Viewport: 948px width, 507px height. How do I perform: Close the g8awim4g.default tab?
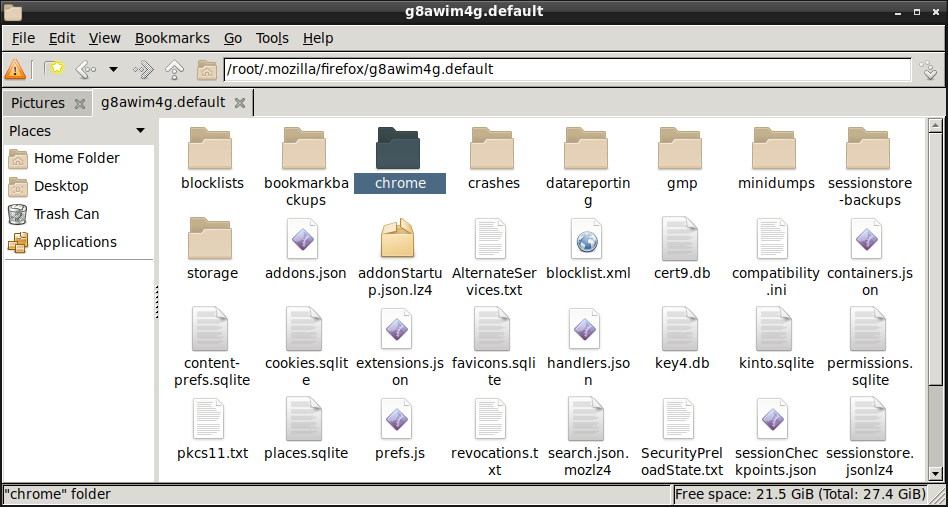(240, 103)
